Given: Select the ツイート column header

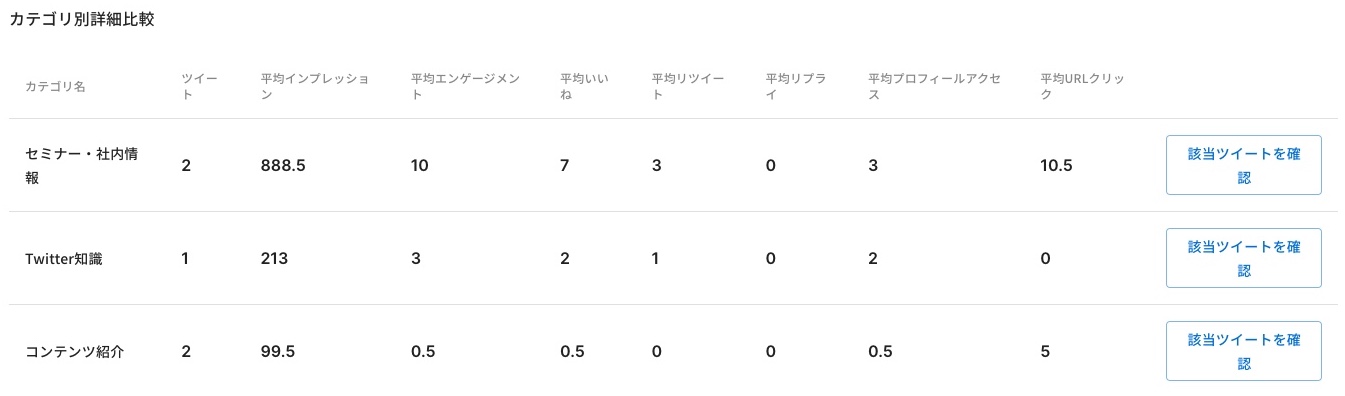Looking at the screenshot, I should (200, 86).
